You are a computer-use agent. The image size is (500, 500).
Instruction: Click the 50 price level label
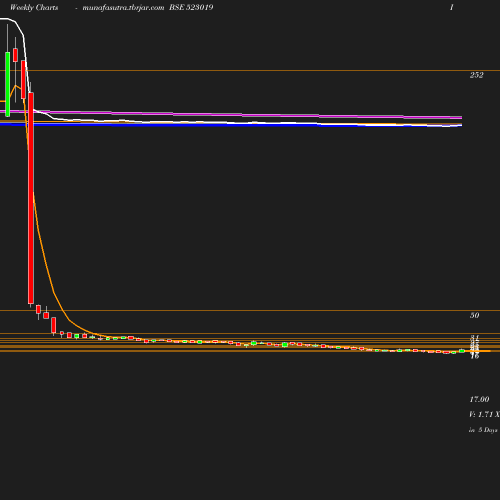474,315
